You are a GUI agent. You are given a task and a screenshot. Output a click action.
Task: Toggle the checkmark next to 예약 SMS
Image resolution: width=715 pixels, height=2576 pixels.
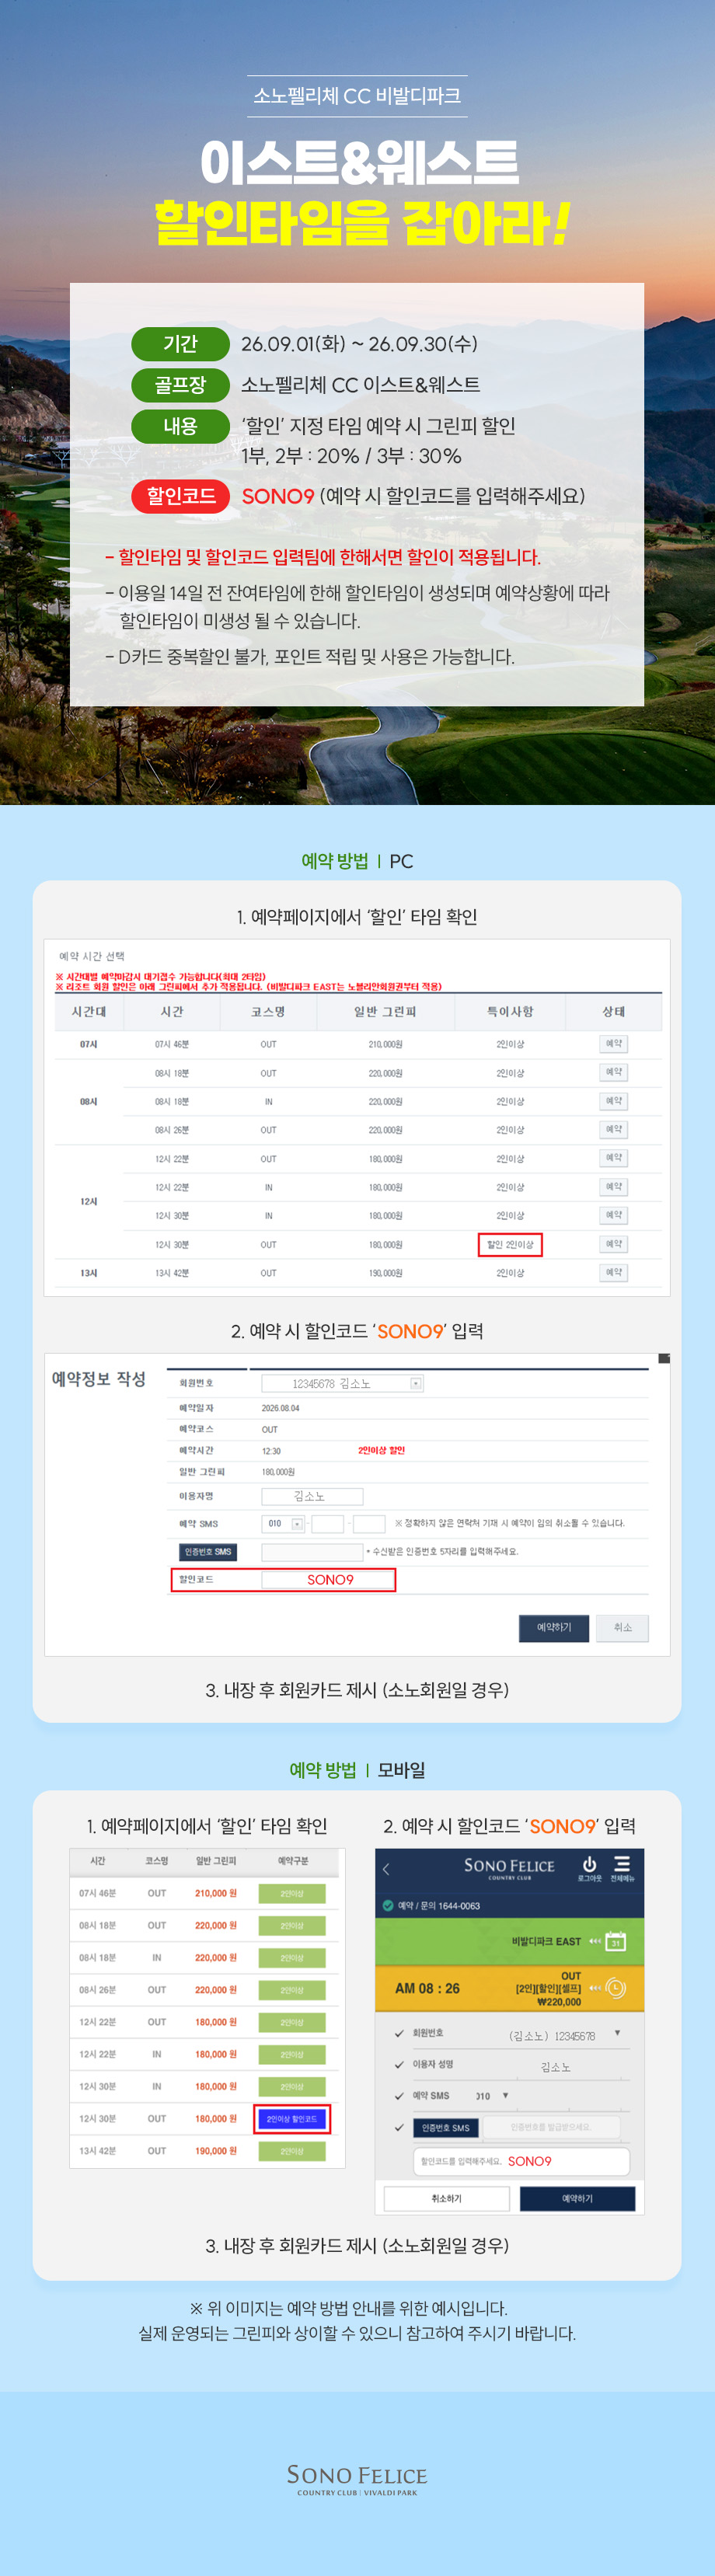coord(399,2095)
